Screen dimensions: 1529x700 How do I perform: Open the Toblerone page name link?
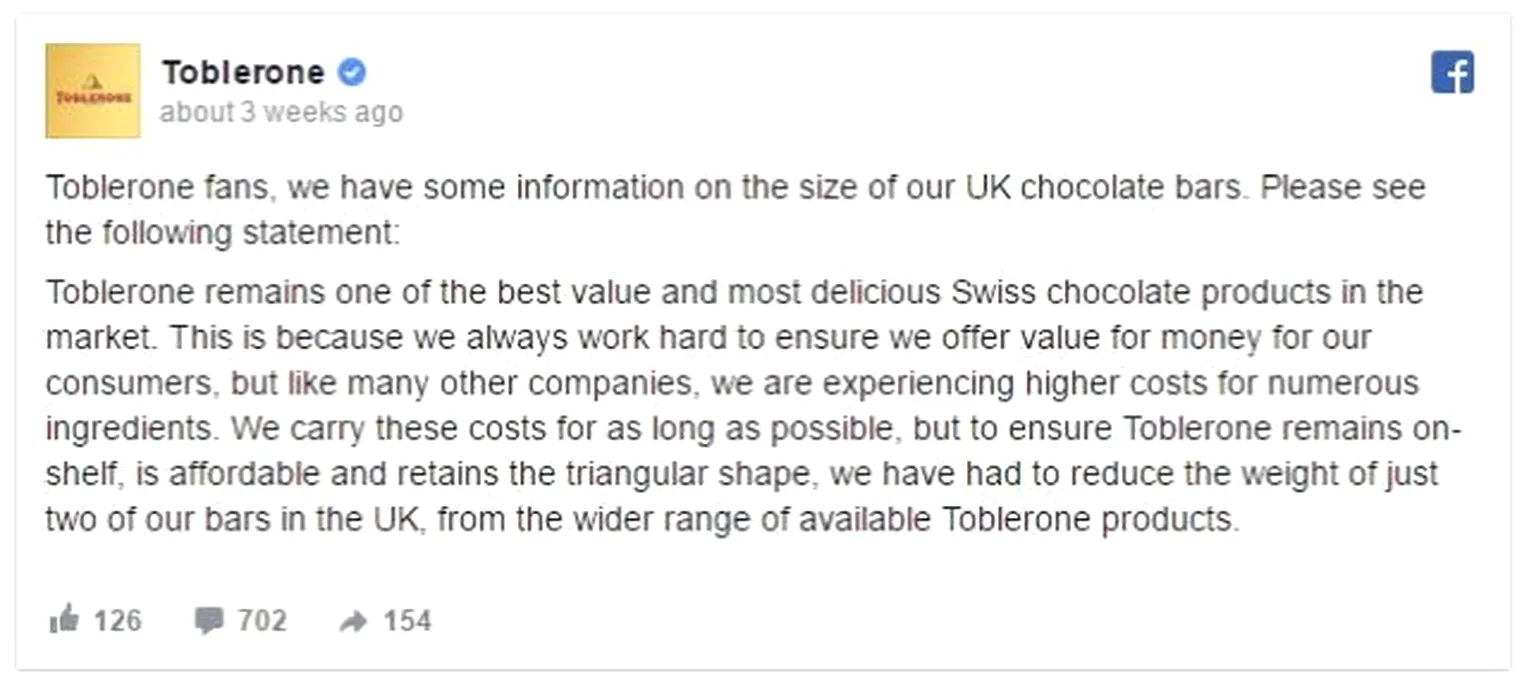243,72
